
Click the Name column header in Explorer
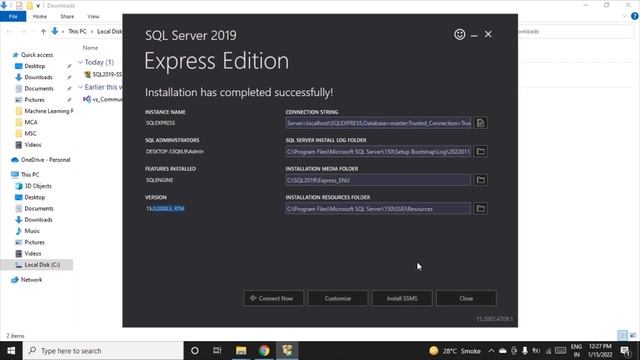(90, 48)
